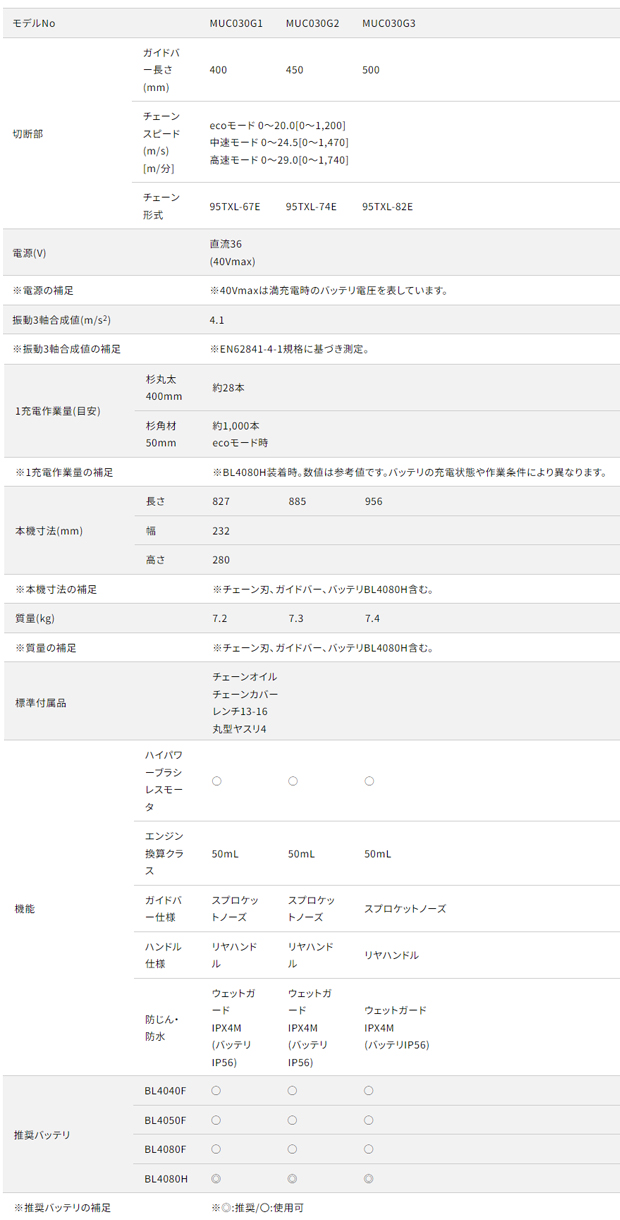Click the 約28本 value

click(228, 388)
